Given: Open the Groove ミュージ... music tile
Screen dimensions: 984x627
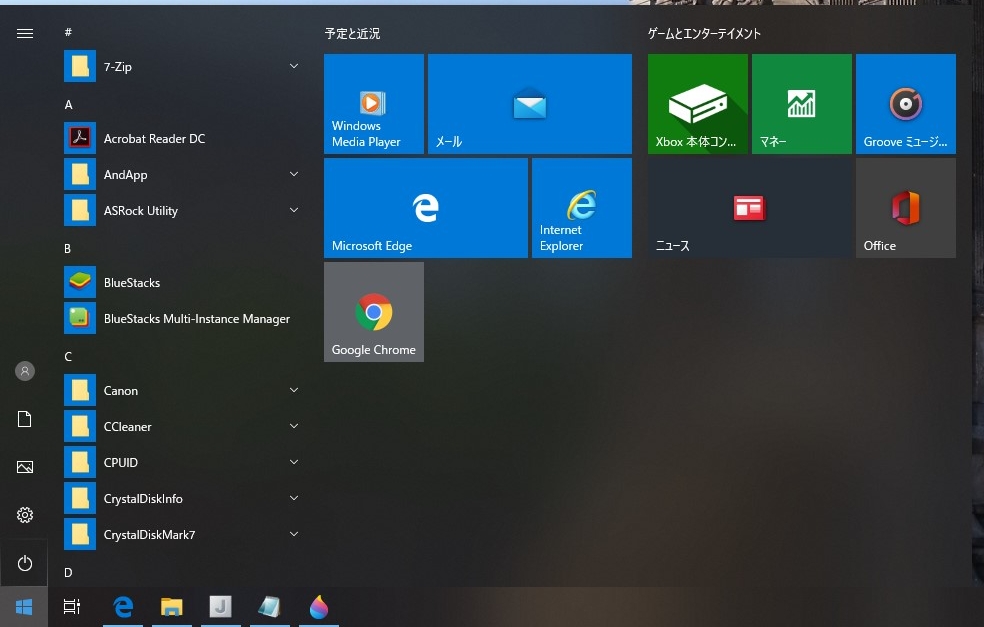Looking at the screenshot, I should [906, 104].
